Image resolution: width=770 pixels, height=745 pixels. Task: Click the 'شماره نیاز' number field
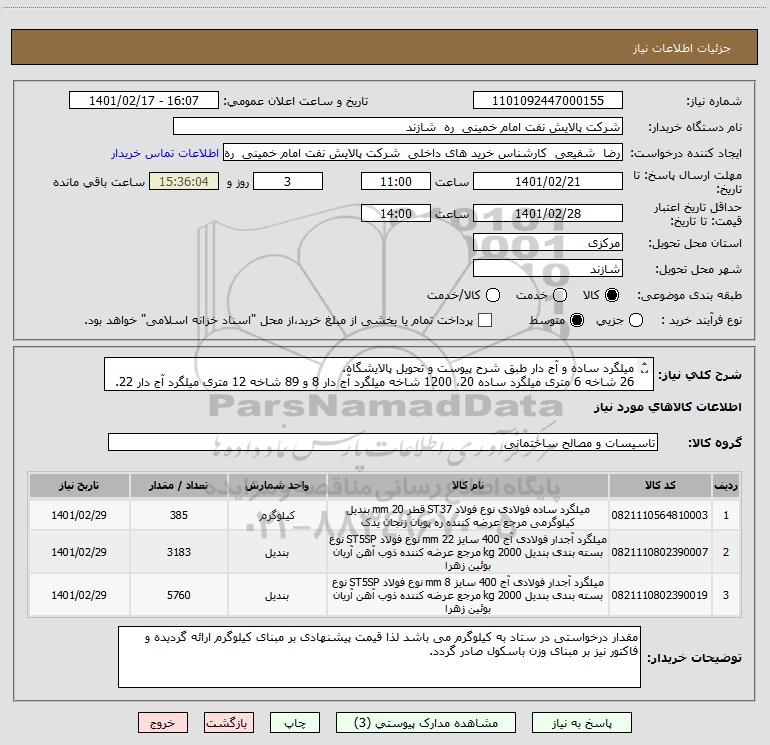(x=547, y=102)
